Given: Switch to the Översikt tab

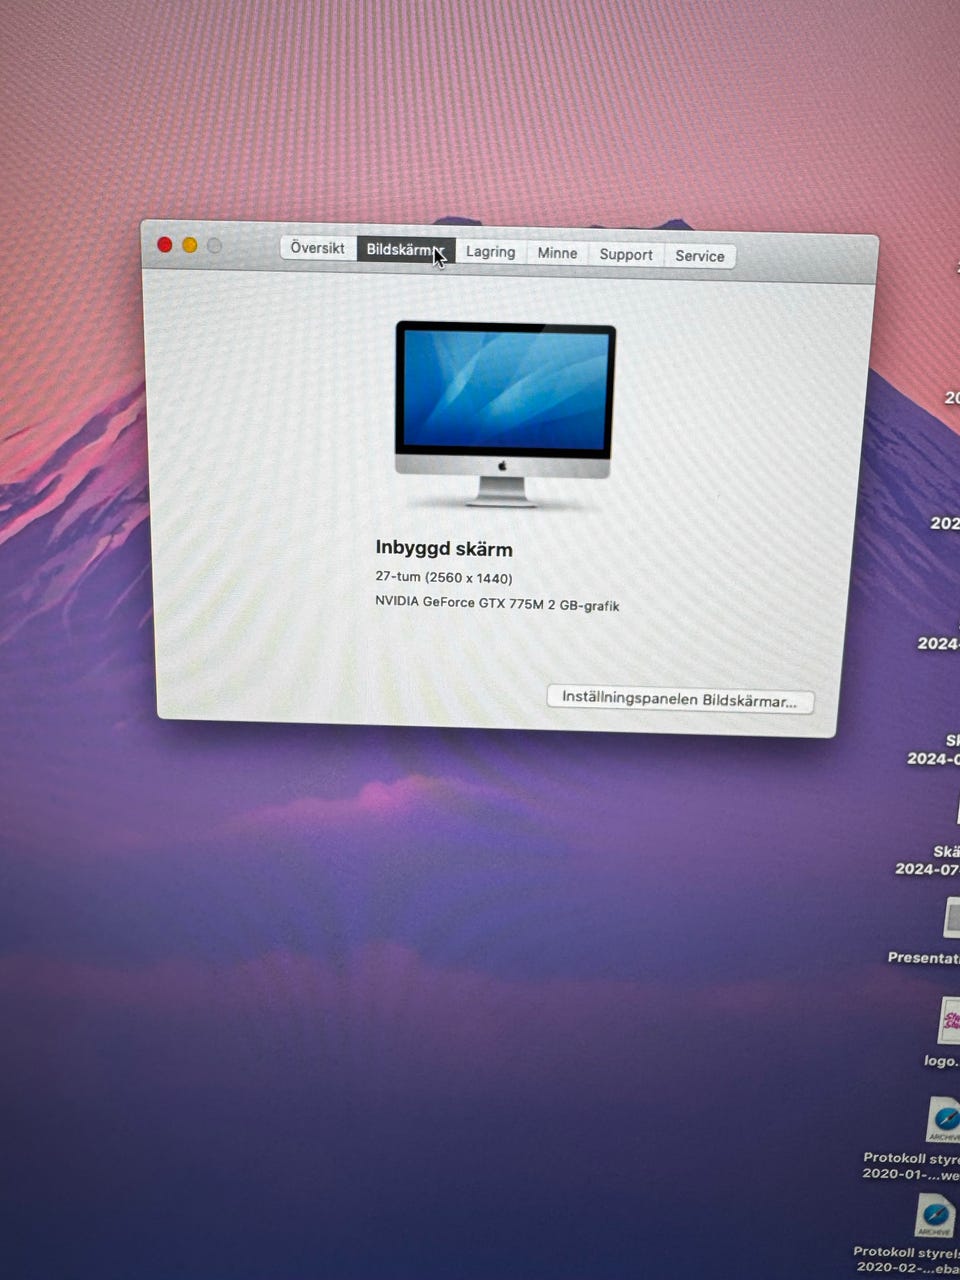Looking at the screenshot, I should coord(317,248).
